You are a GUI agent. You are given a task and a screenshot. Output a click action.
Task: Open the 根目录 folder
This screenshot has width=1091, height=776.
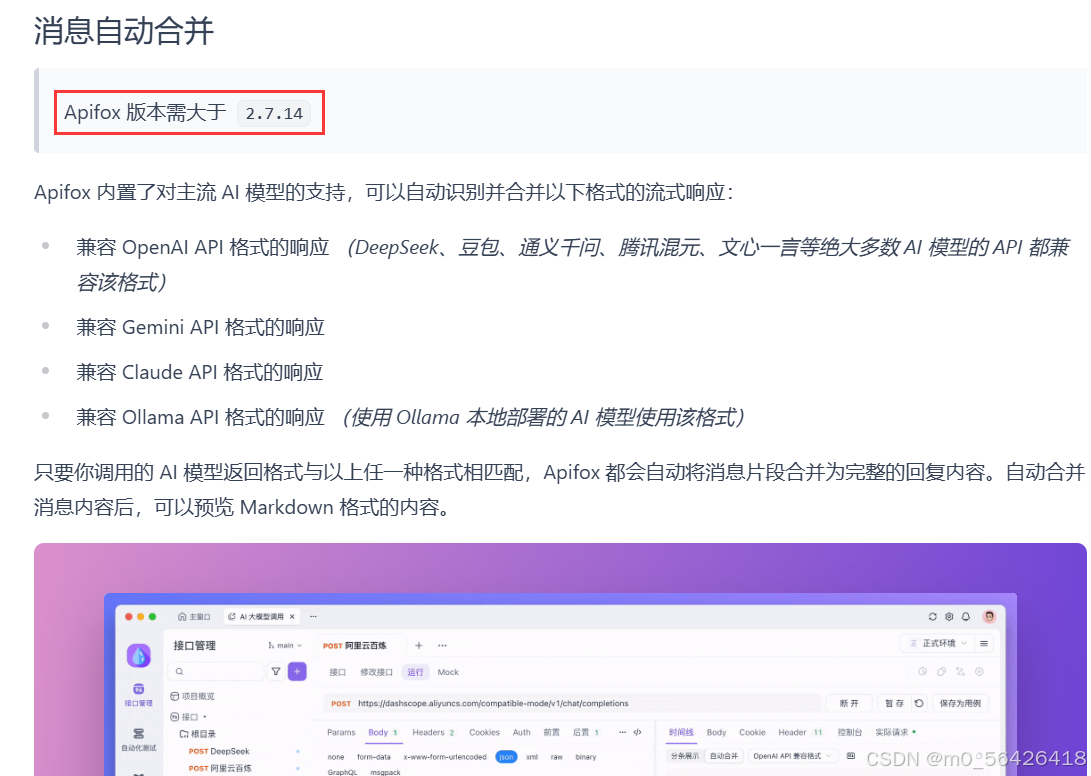198,734
